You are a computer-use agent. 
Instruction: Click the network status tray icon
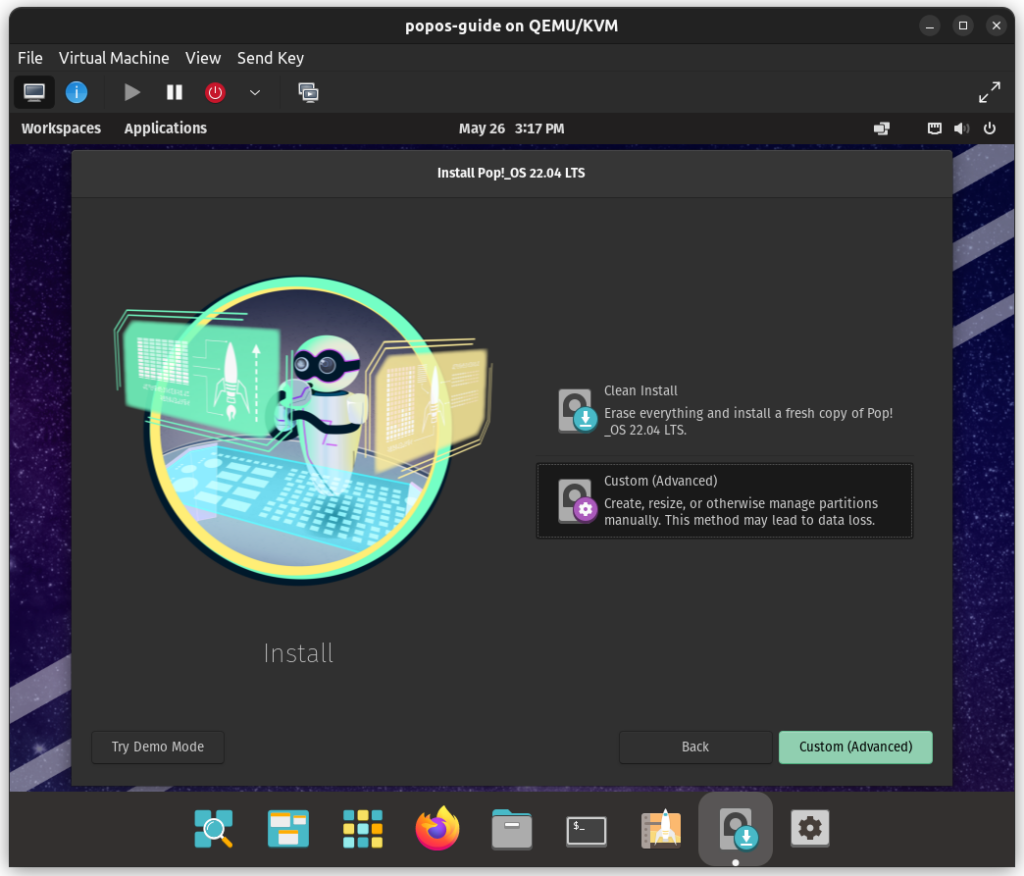pos(935,128)
